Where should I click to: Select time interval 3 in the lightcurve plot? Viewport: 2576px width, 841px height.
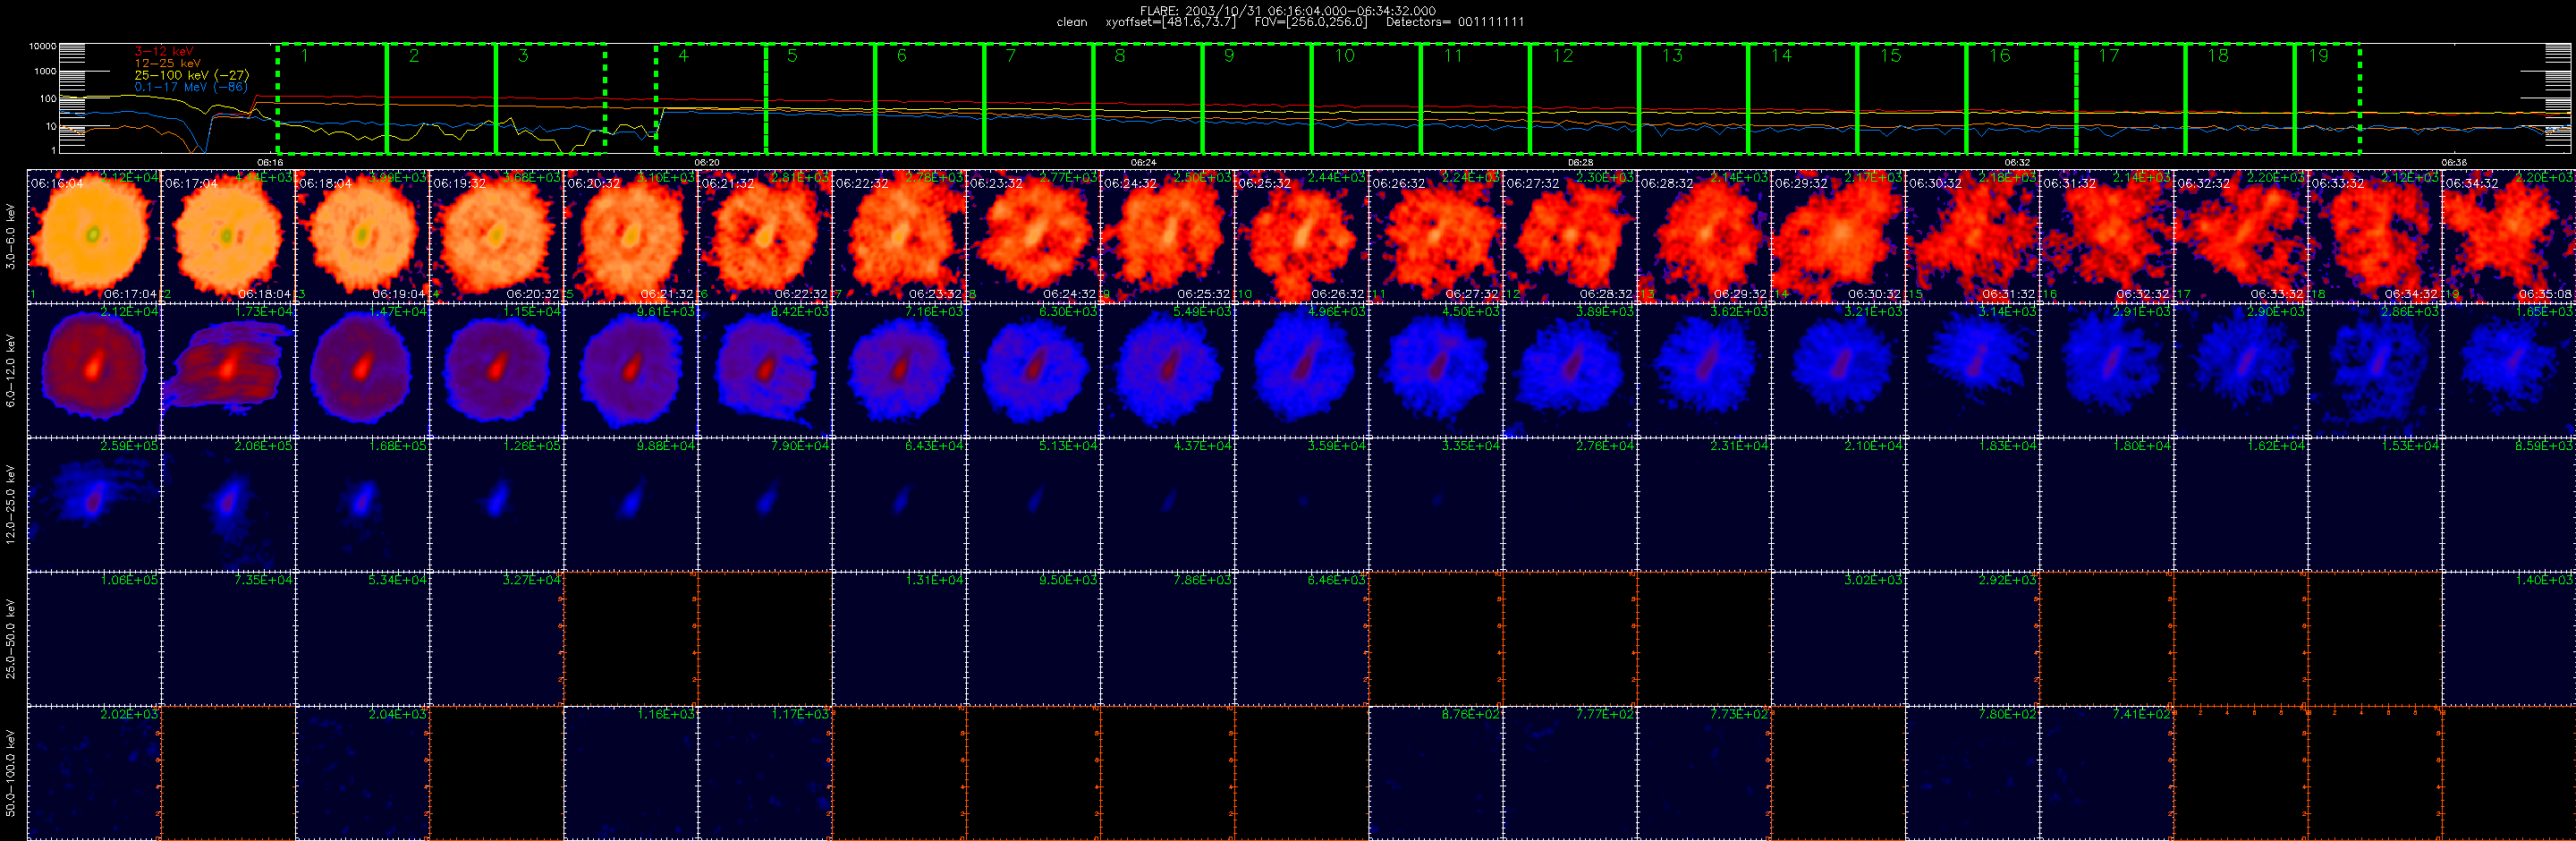coord(551,99)
